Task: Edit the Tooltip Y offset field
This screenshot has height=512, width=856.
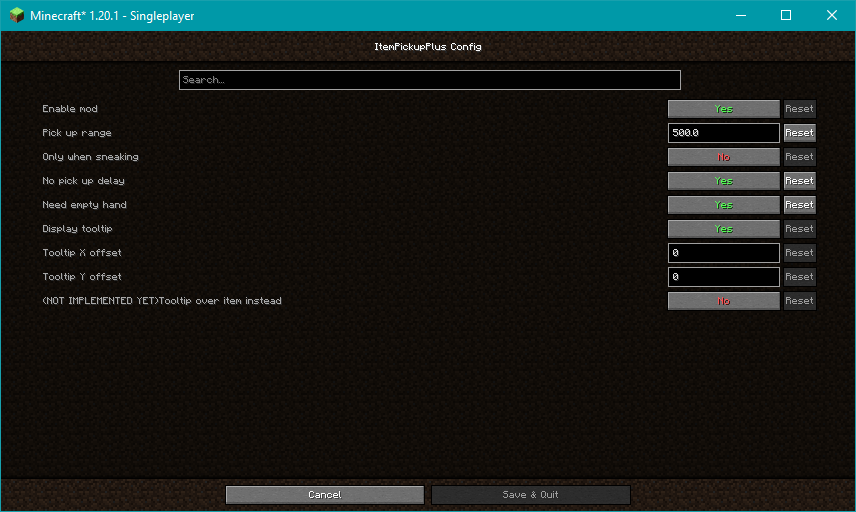Action: (723, 277)
